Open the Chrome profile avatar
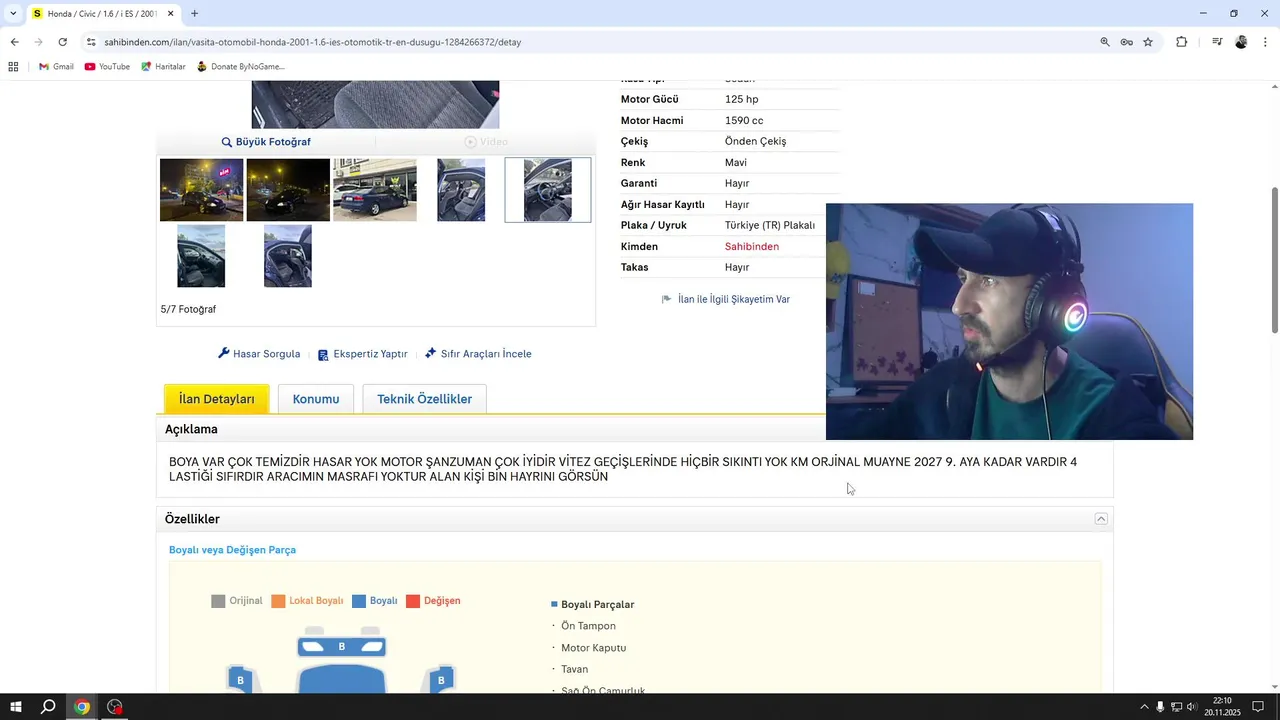 click(1241, 42)
